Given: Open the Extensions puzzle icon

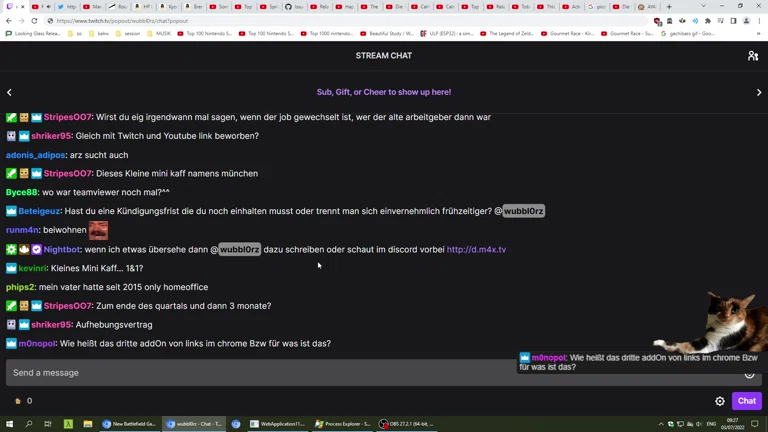Looking at the screenshot, I should click(708, 21).
